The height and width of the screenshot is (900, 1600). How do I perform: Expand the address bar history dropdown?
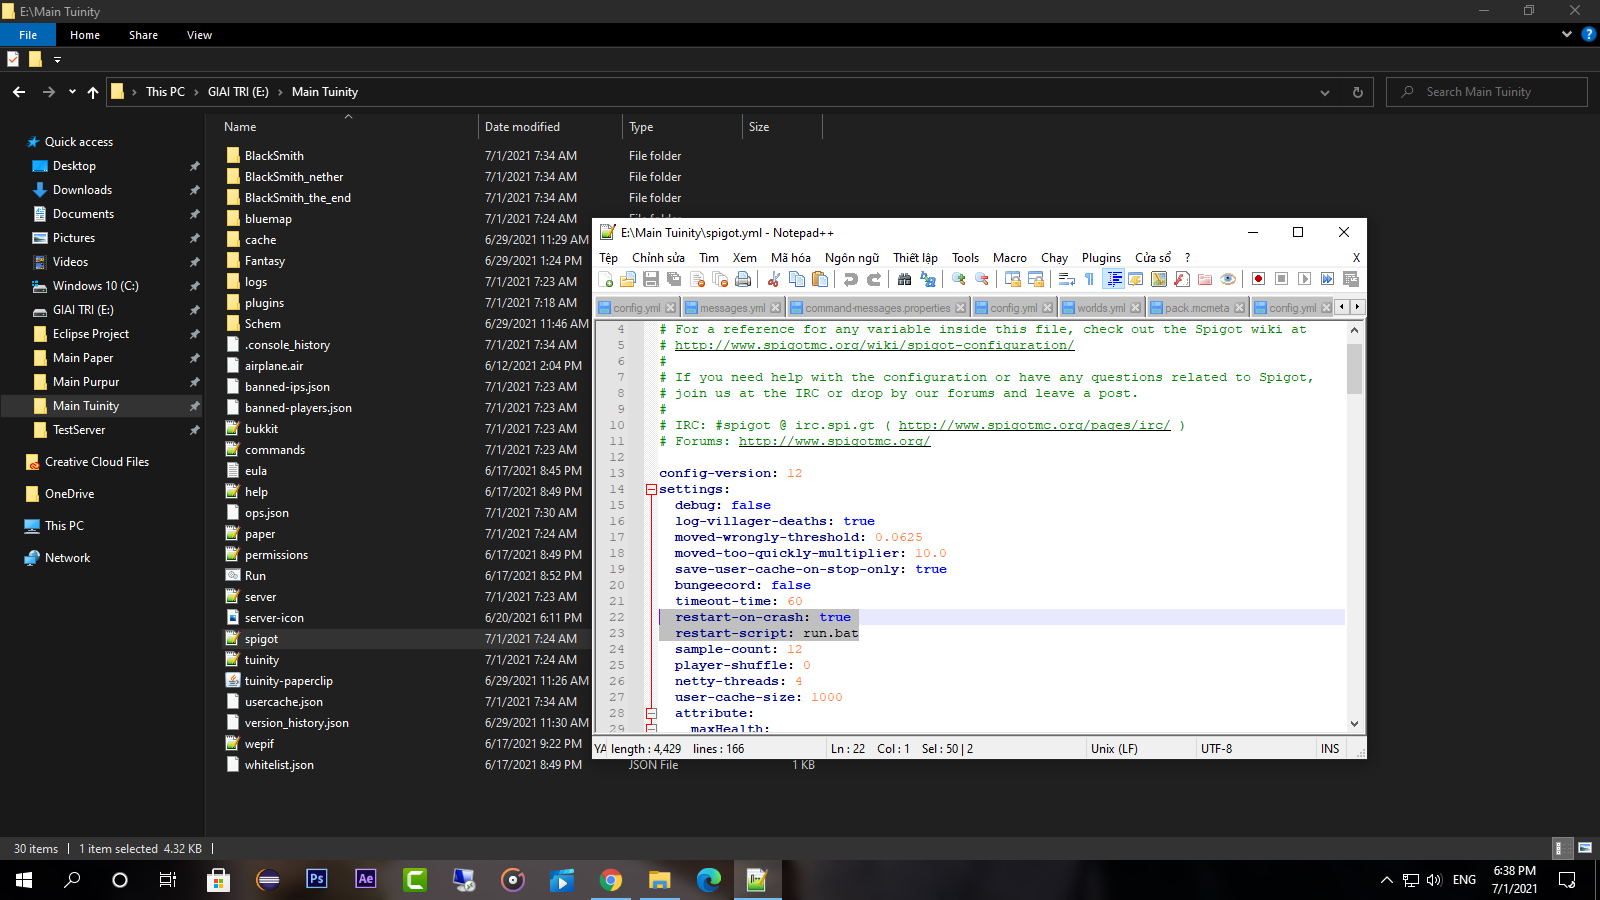pyautogui.click(x=1325, y=92)
